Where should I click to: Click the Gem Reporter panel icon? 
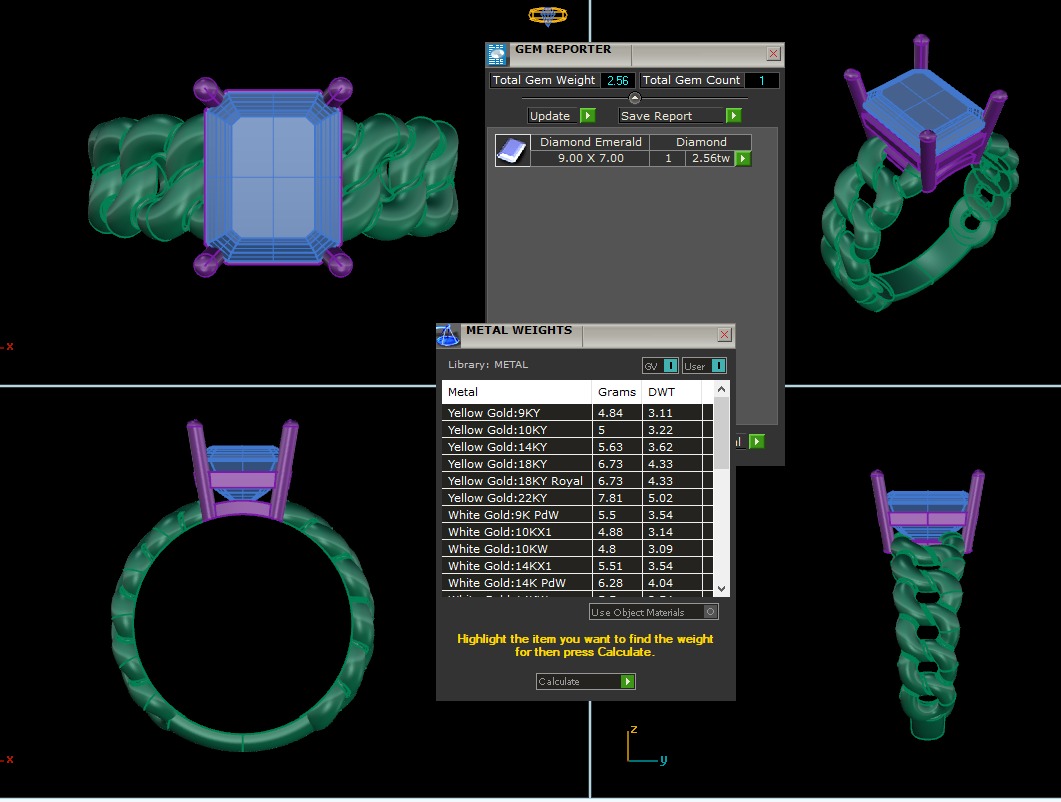(497, 55)
